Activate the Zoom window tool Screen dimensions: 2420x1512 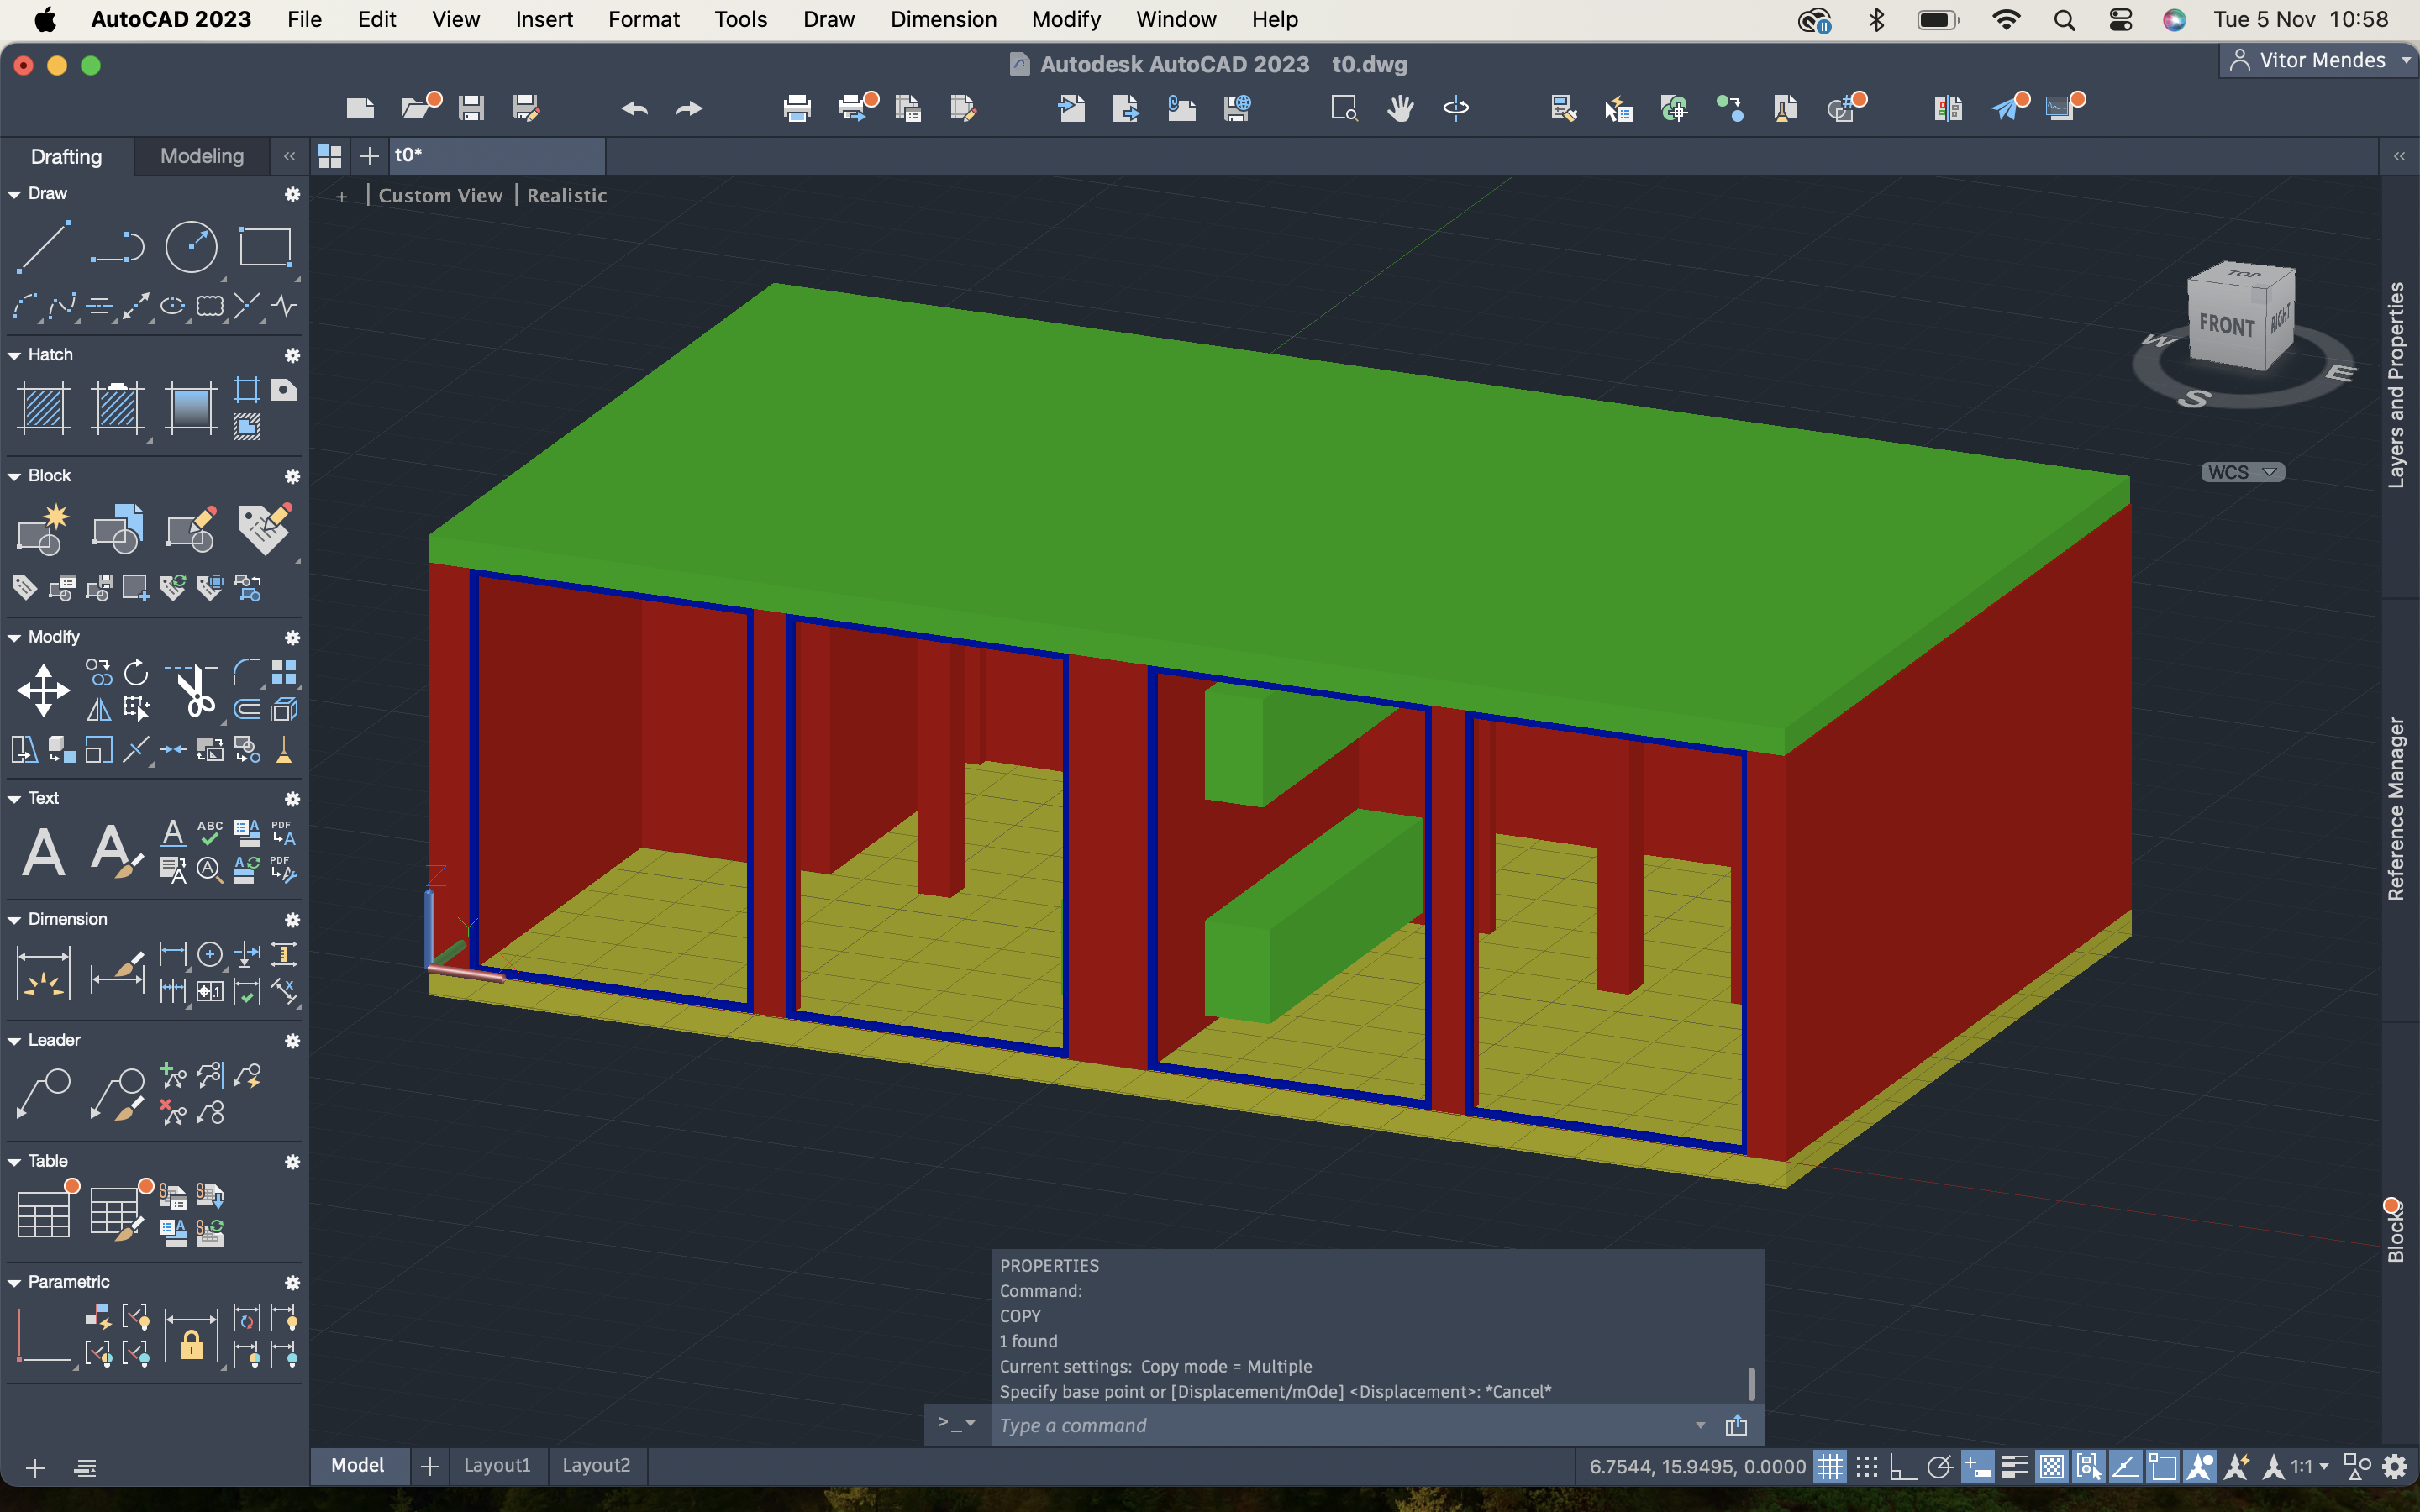[x=1344, y=108]
